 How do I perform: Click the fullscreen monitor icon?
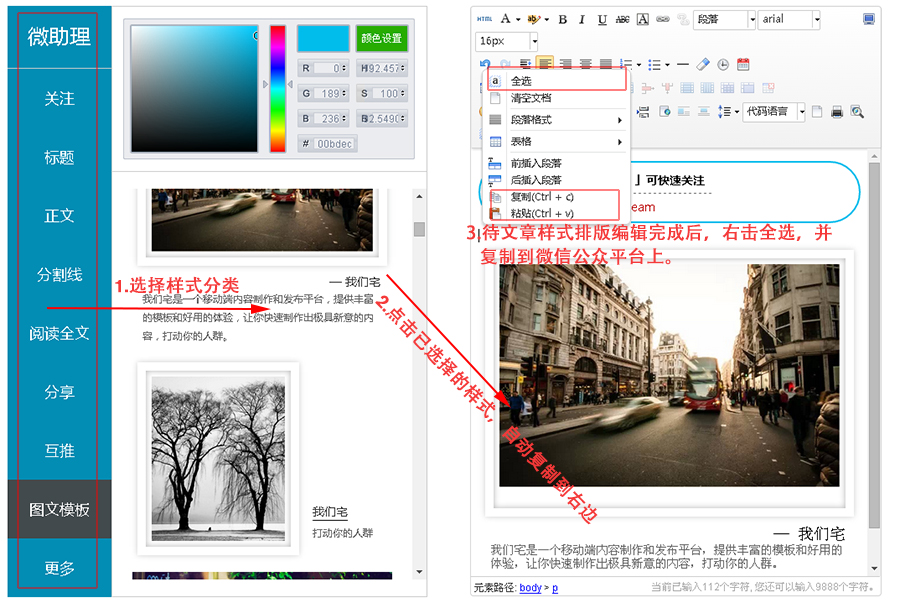pyautogui.click(x=868, y=19)
